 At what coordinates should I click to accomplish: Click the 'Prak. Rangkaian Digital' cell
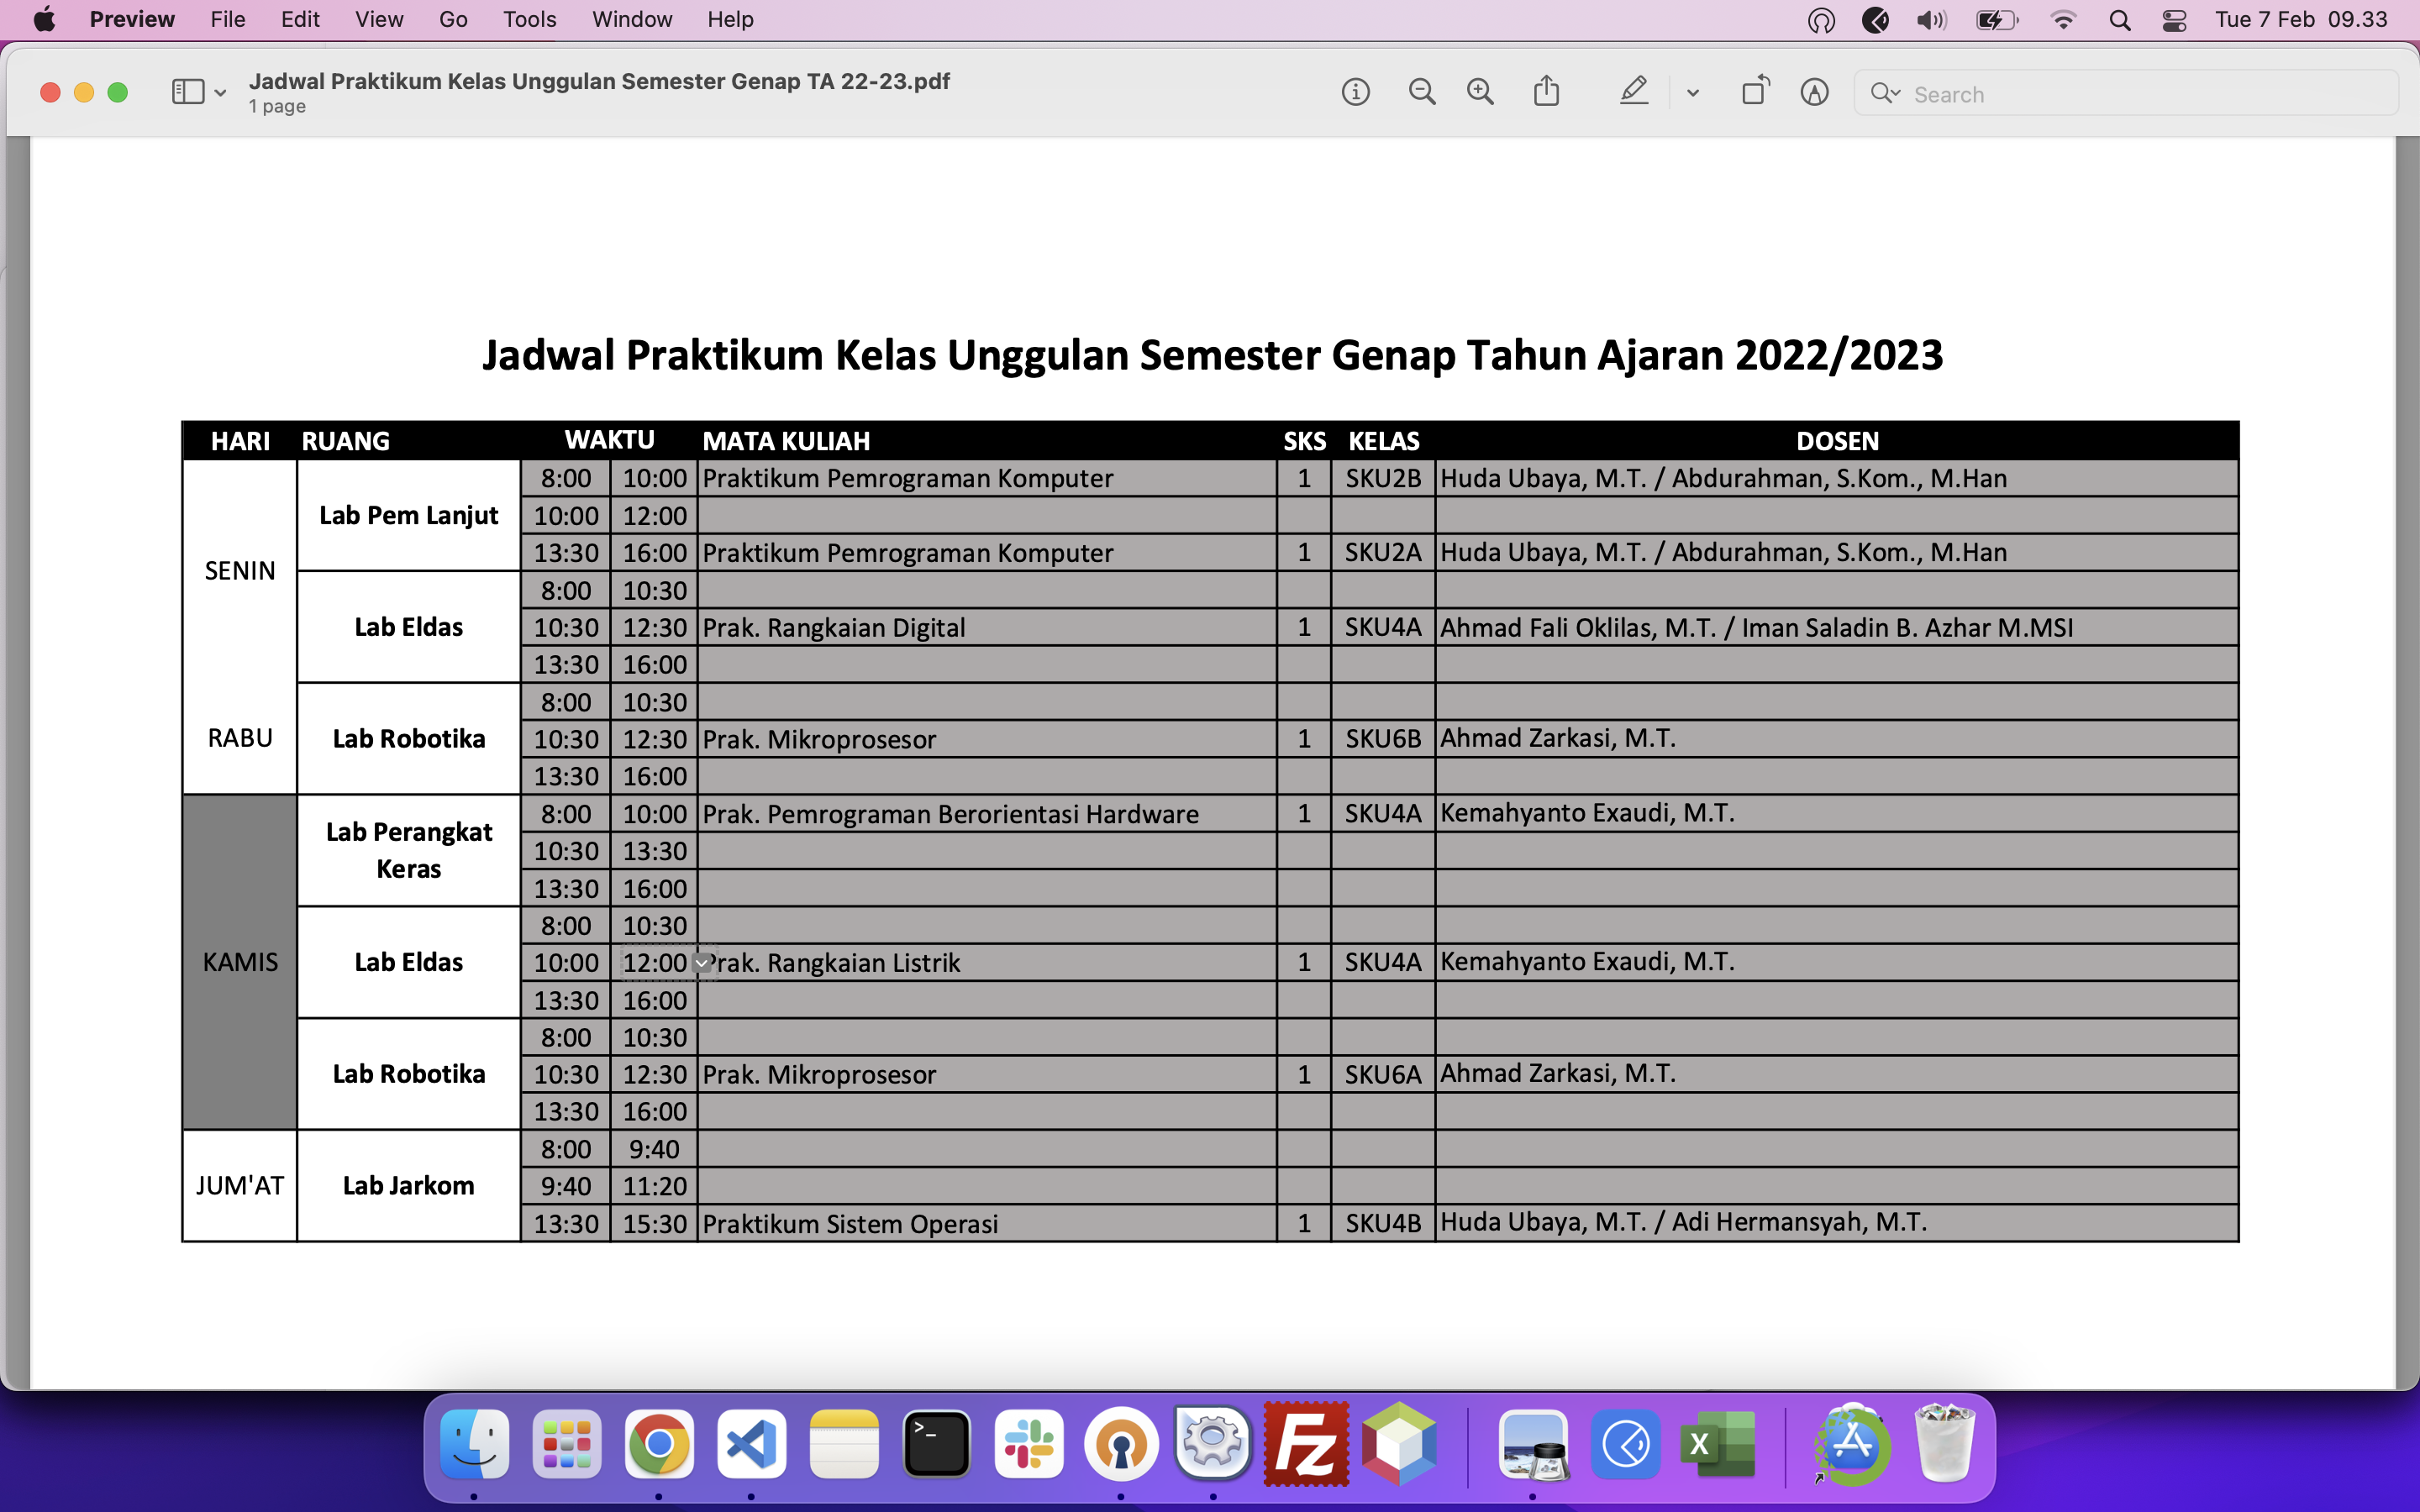pyautogui.click(x=987, y=628)
